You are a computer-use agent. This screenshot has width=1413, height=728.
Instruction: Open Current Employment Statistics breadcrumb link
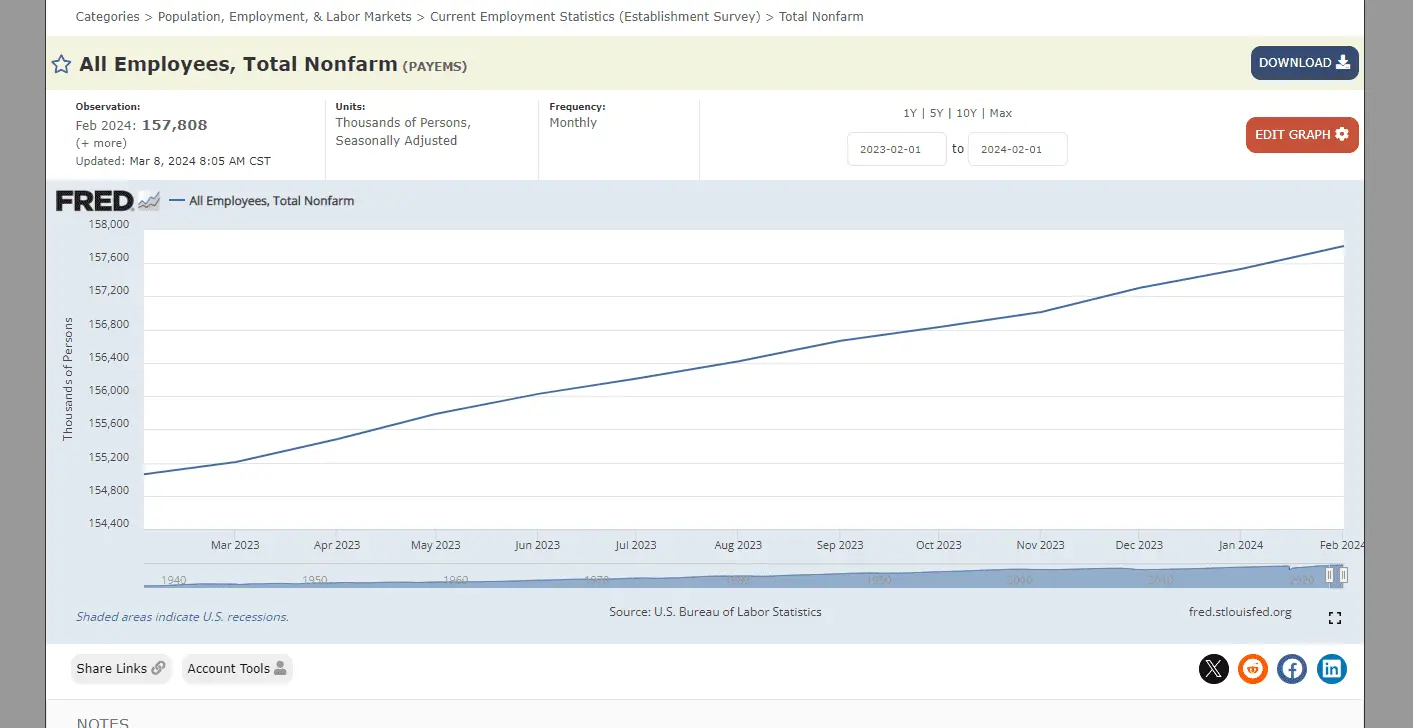(595, 17)
